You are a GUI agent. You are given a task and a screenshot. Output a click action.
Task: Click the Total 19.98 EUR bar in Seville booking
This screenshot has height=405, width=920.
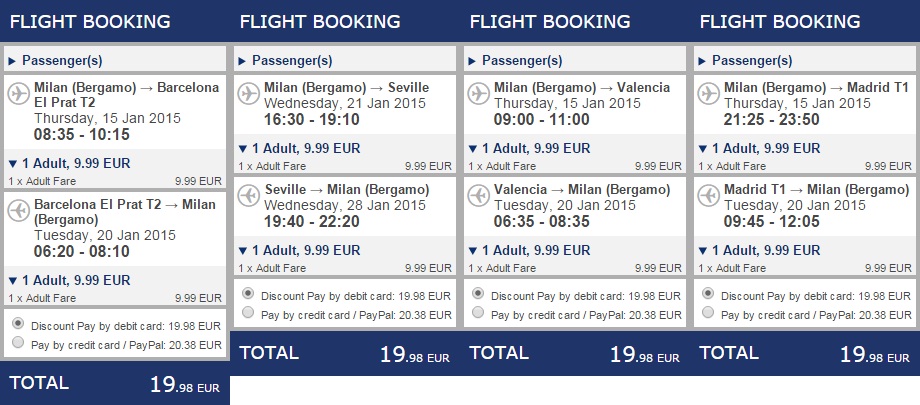pyautogui.click(x=345, y=353)
